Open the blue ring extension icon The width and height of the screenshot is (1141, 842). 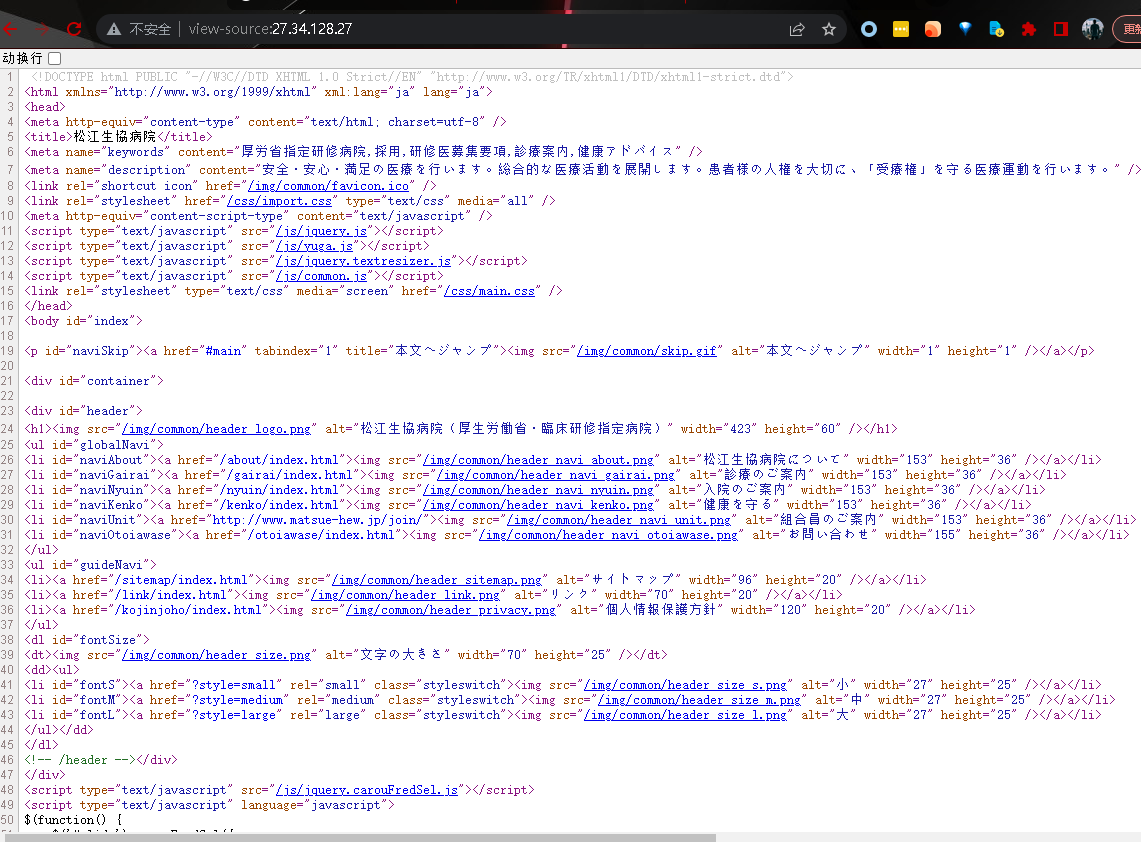pyautogui.click(x=869, y=29)
